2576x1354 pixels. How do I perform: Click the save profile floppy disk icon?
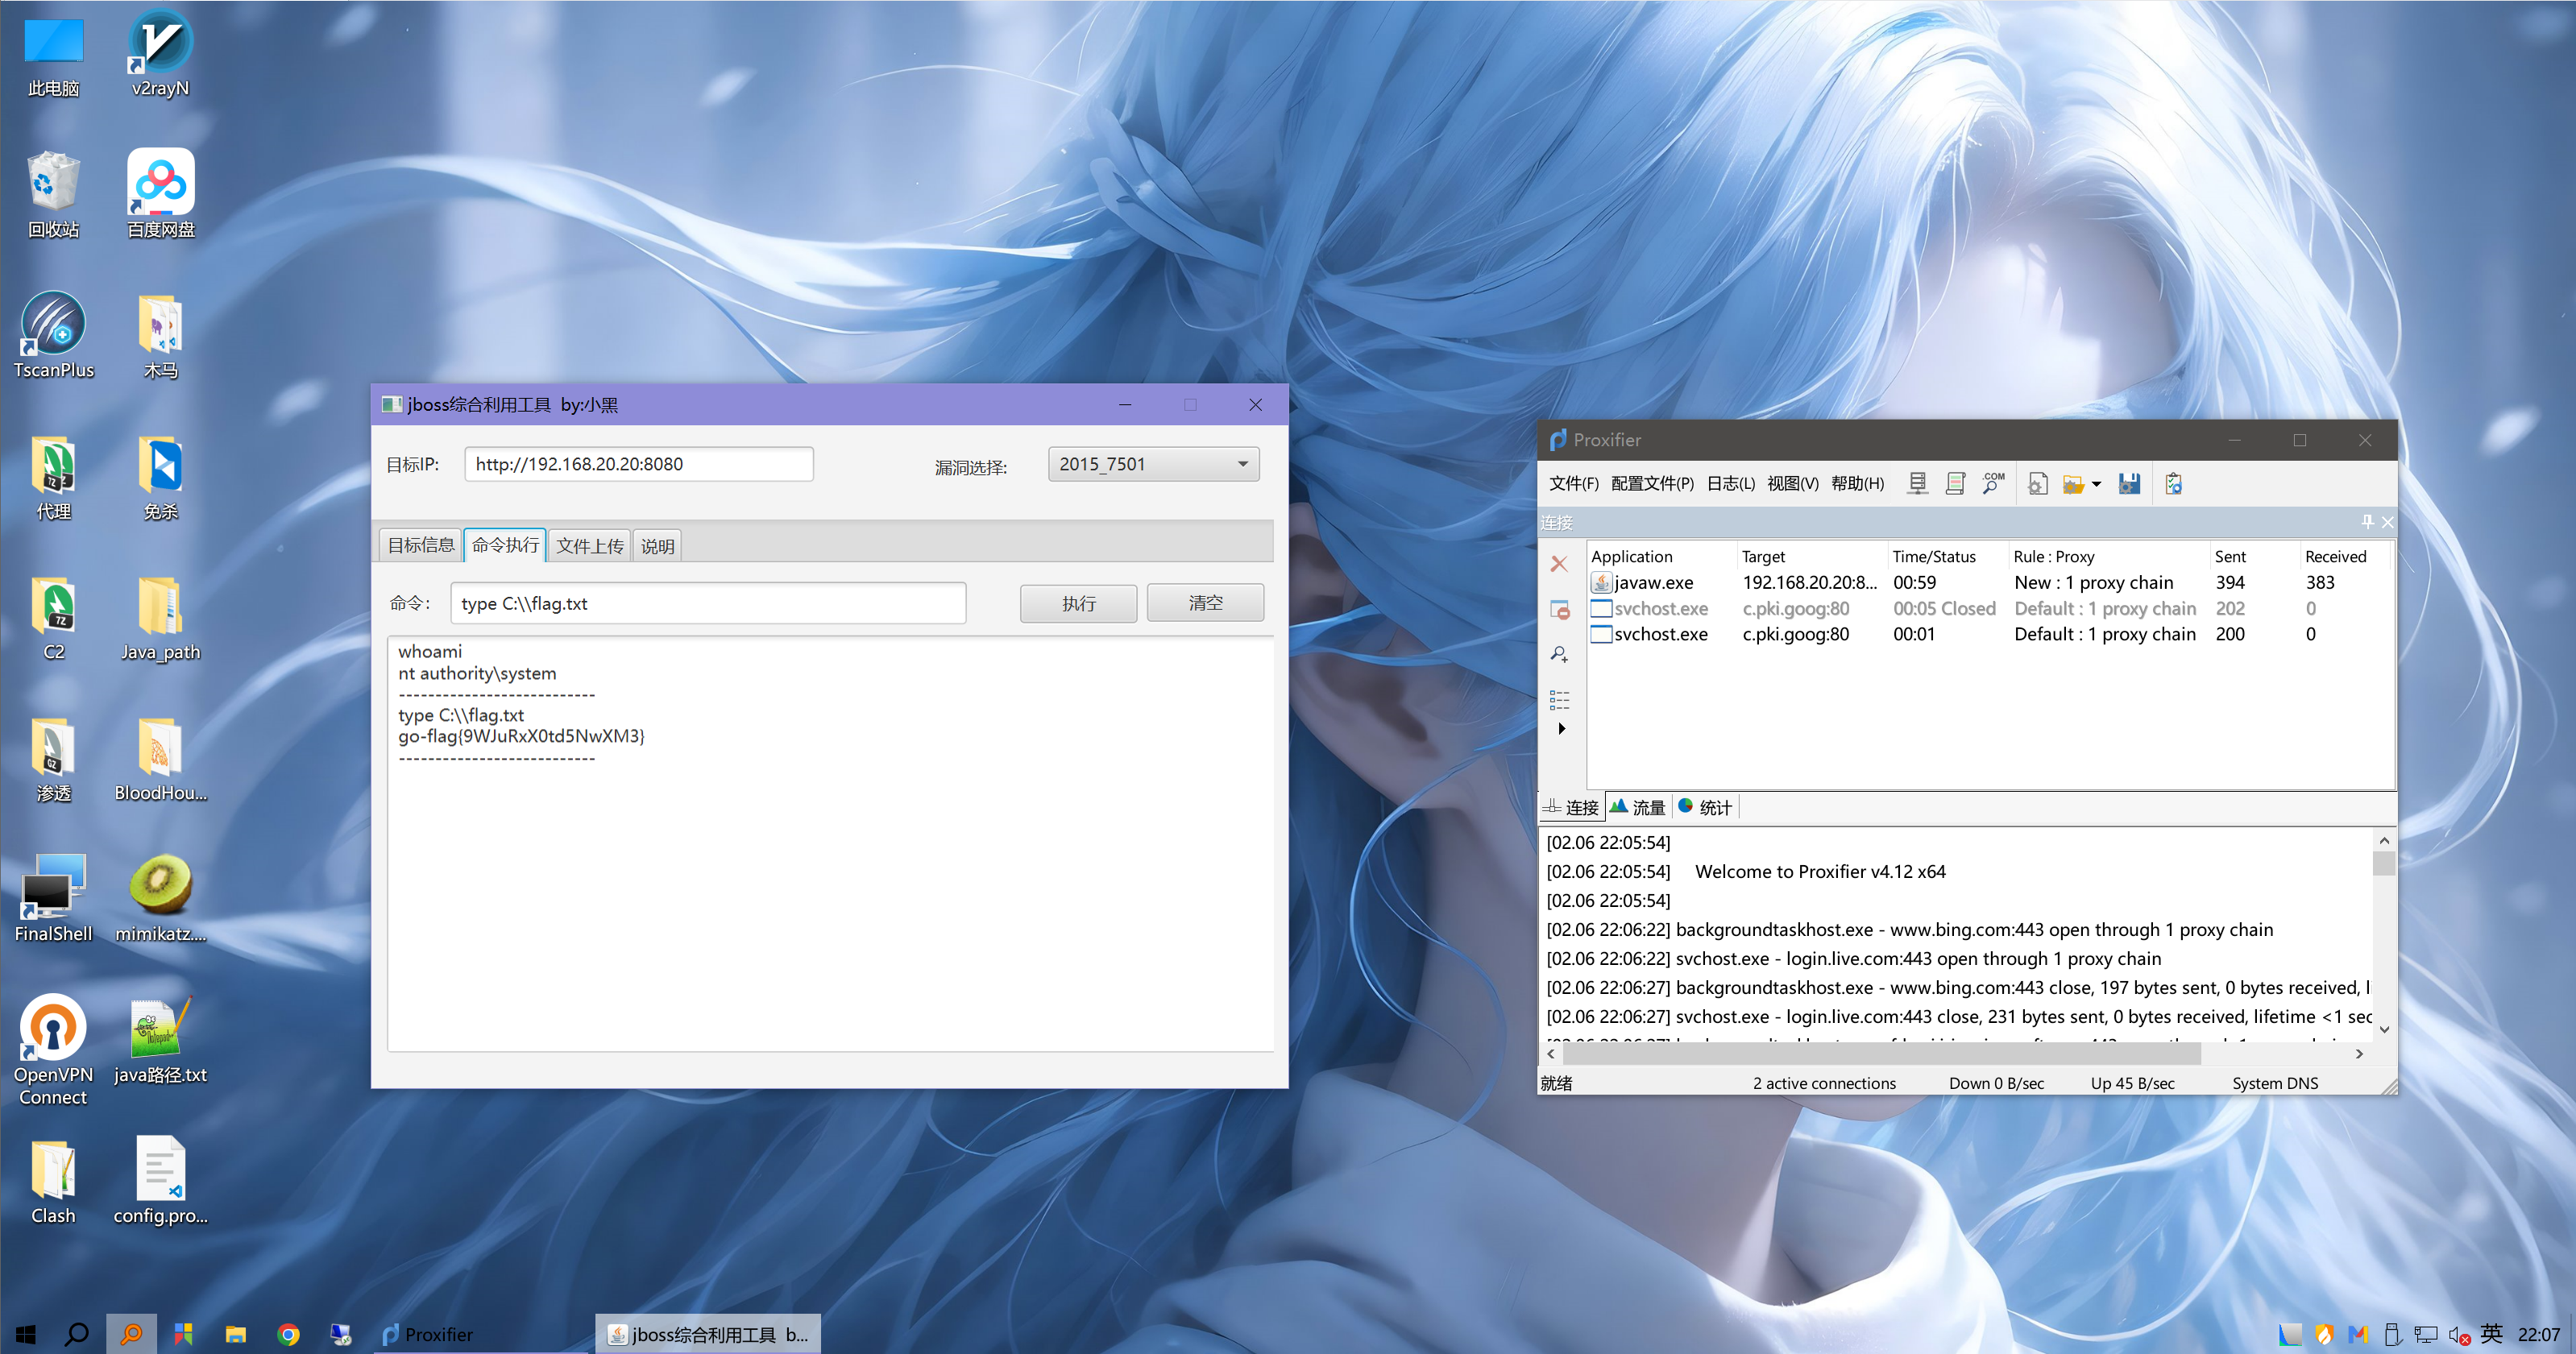click(x=2130, y=484)
